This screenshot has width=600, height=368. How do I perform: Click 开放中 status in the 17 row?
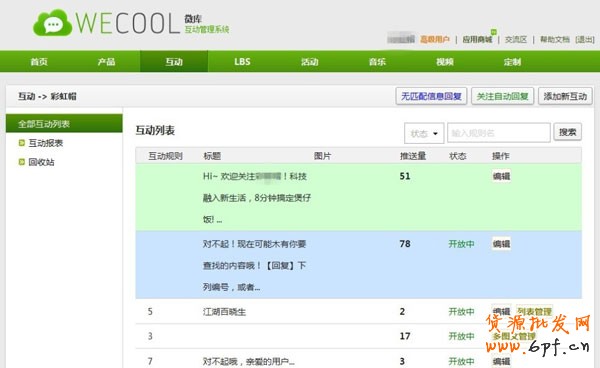point(461,336)
